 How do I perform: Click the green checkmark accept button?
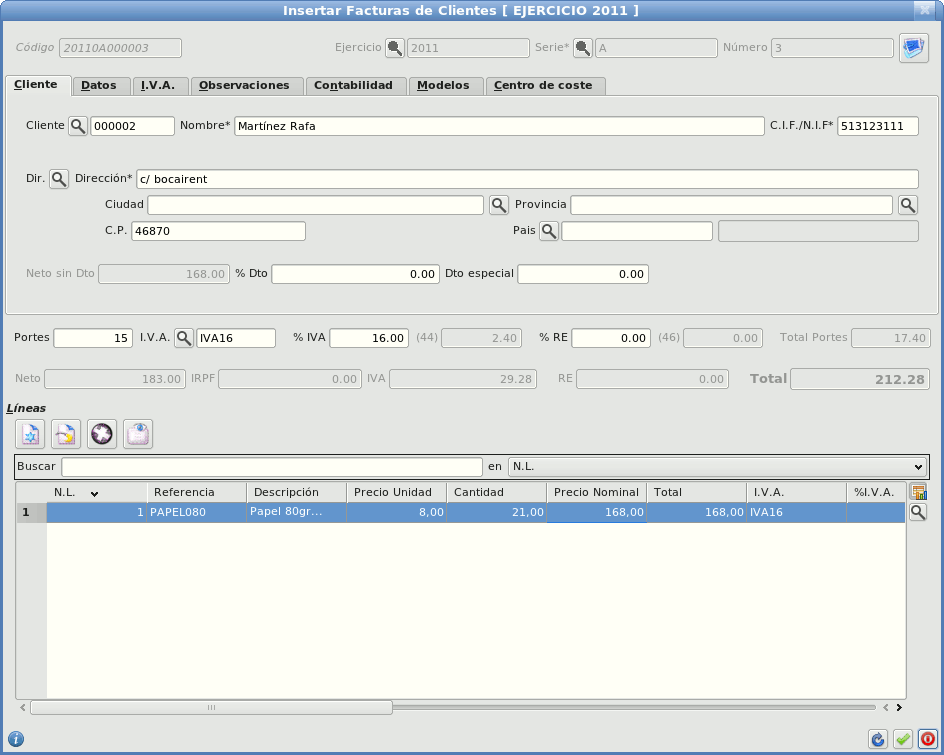[x=903, y=739]
